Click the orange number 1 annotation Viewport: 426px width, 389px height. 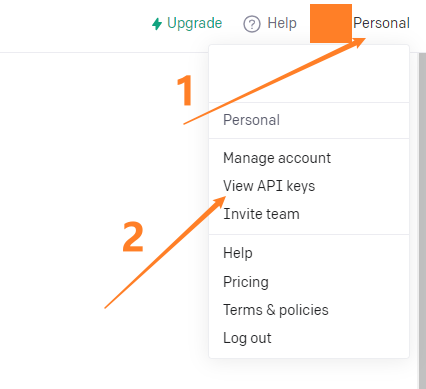[185, 90]
